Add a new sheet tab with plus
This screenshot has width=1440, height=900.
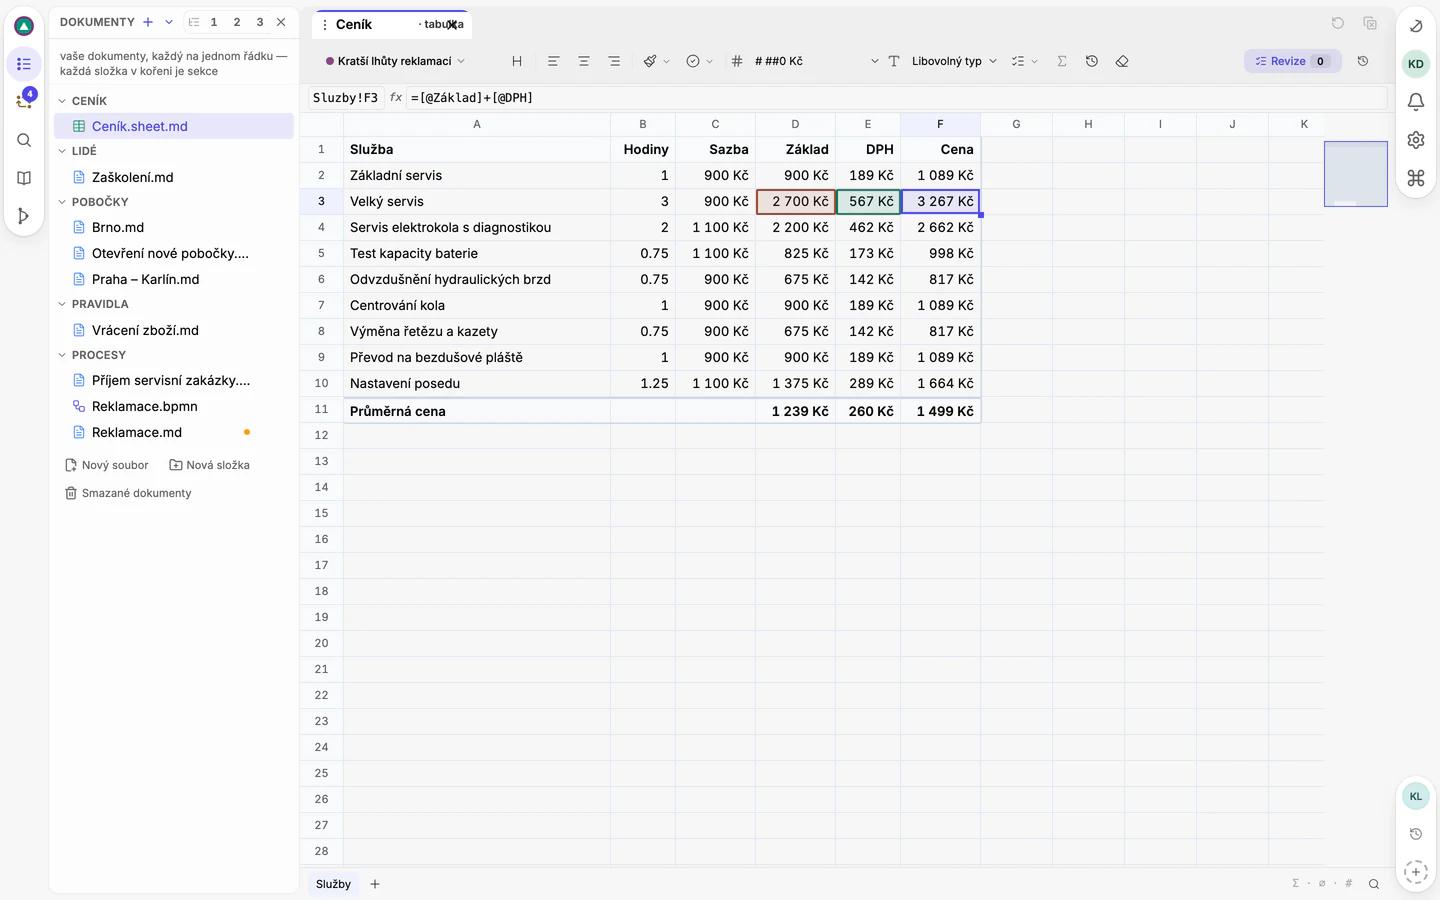(375, 884)
